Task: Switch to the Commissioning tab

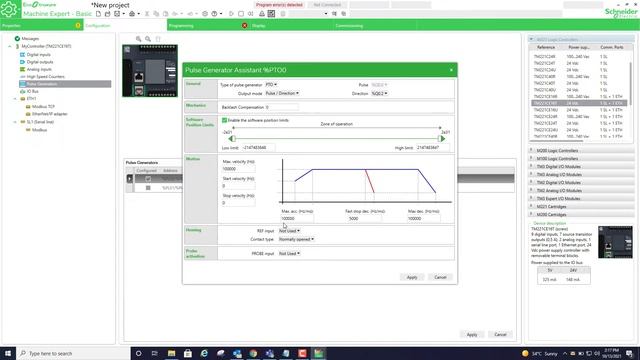Action: click(x=376, y=25)
